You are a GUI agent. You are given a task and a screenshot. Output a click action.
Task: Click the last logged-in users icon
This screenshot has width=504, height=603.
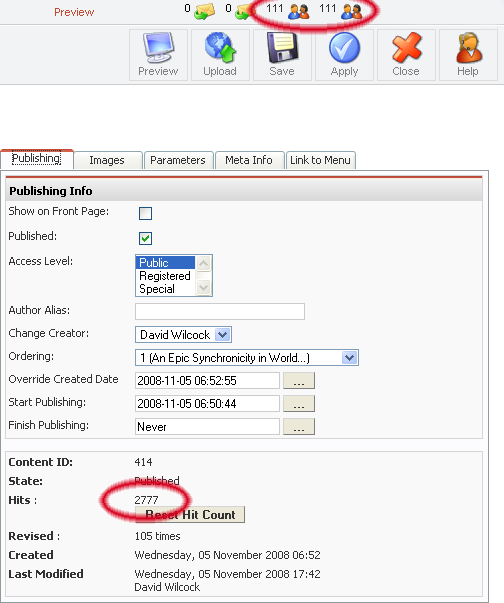[352, 11]
